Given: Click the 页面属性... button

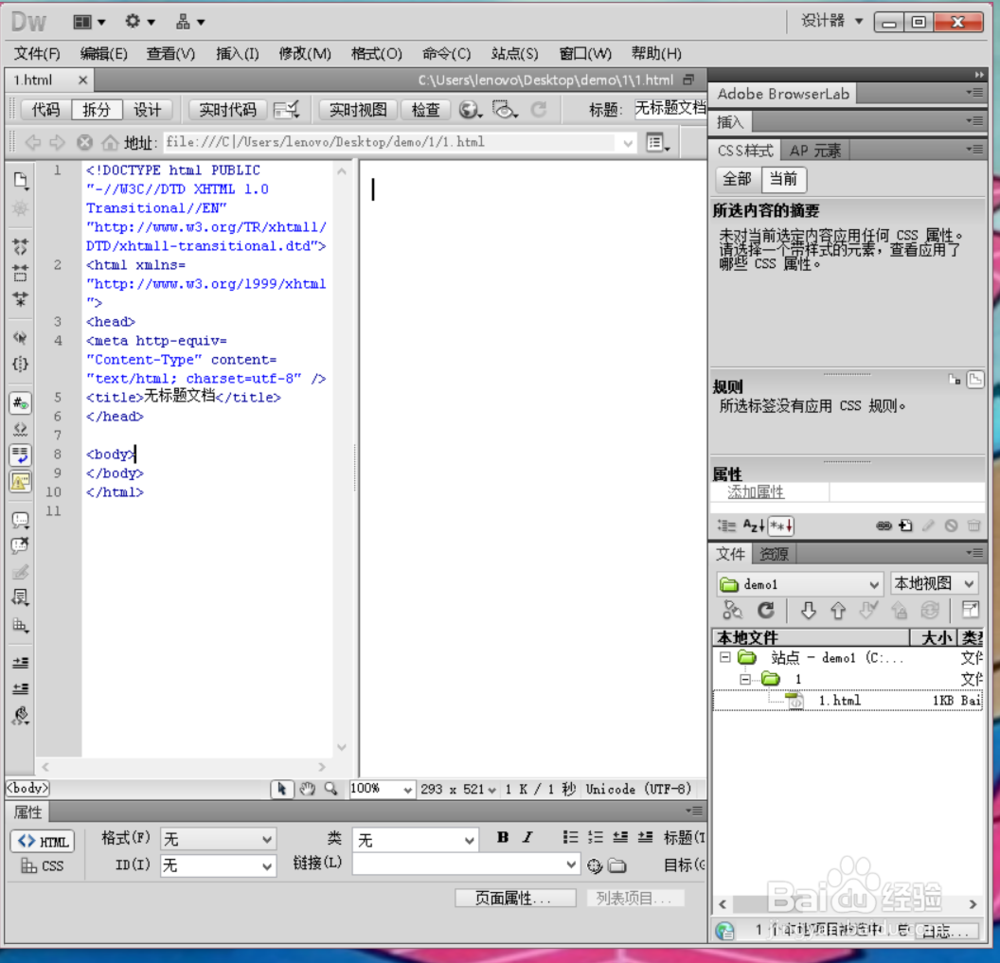Looking at the screenshot, I should [515, 898].
